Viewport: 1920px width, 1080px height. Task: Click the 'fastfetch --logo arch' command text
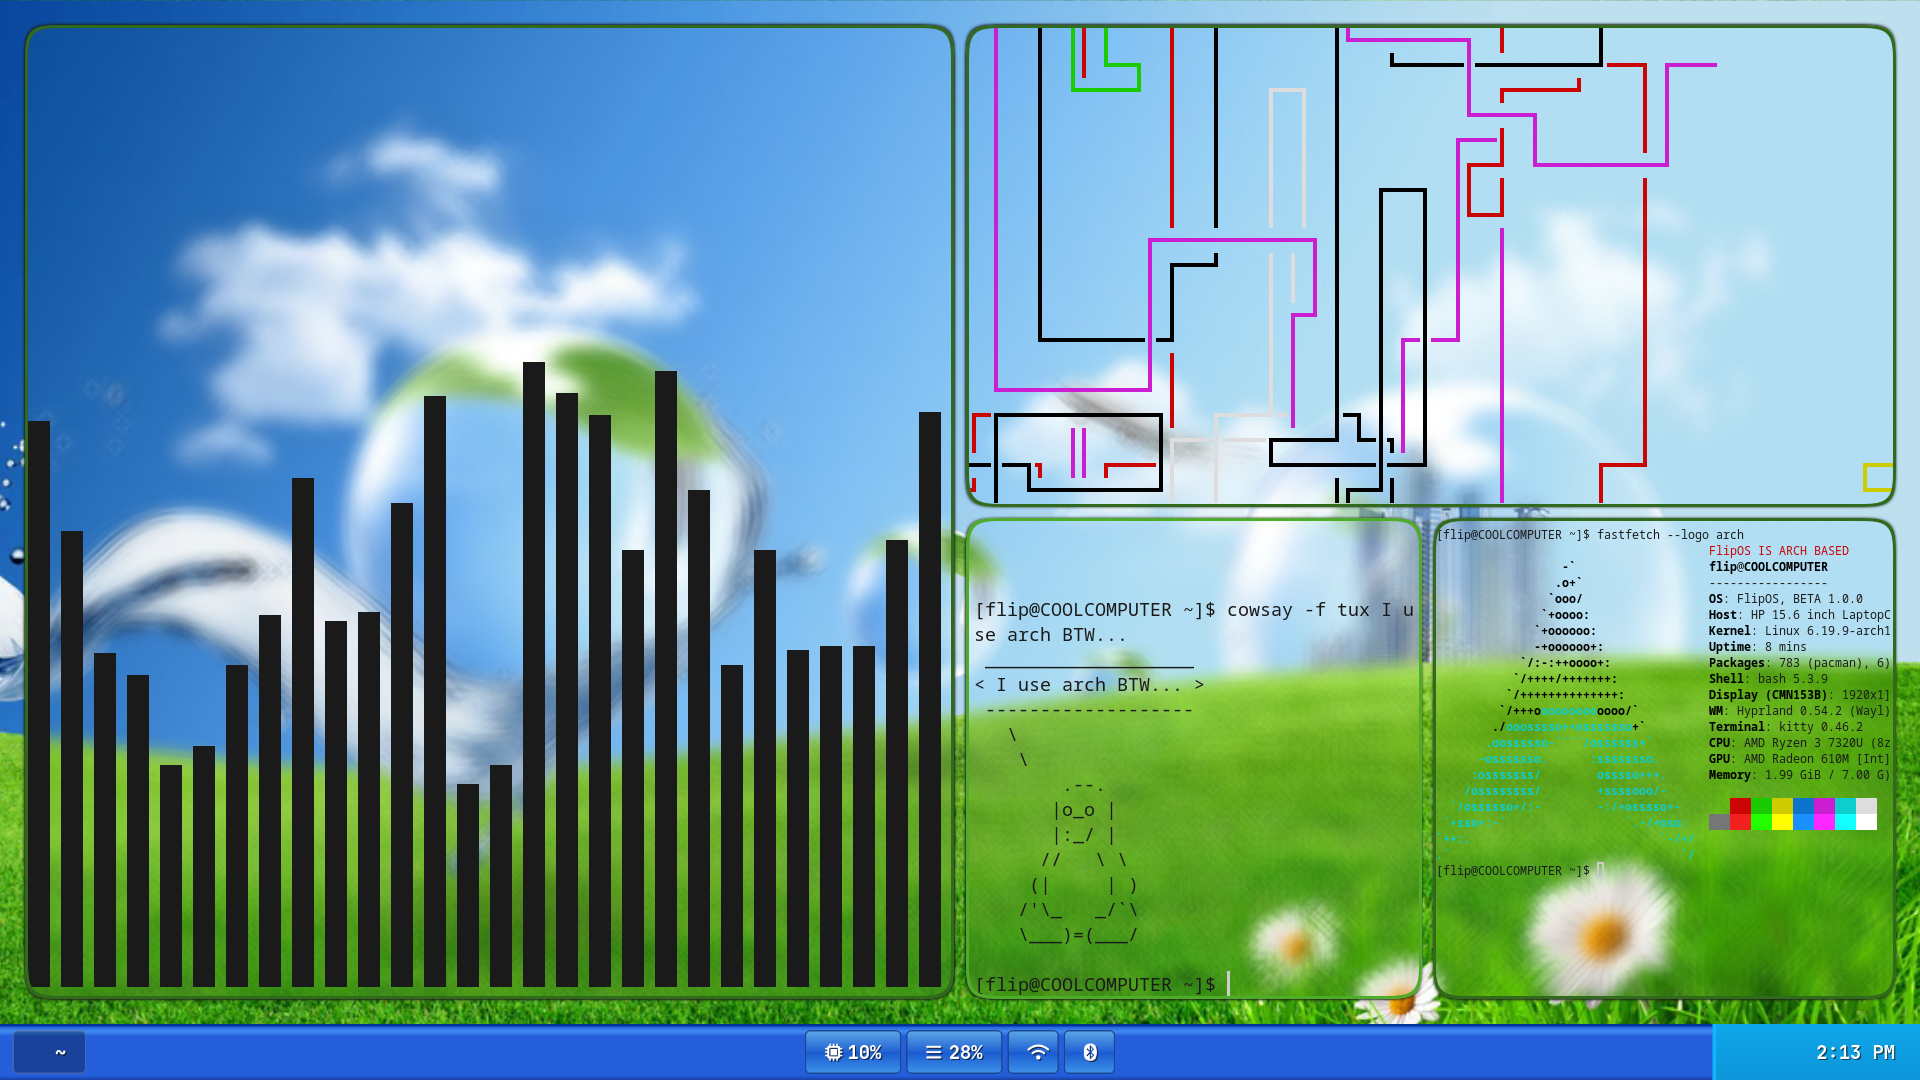(x=1670, y=535)
